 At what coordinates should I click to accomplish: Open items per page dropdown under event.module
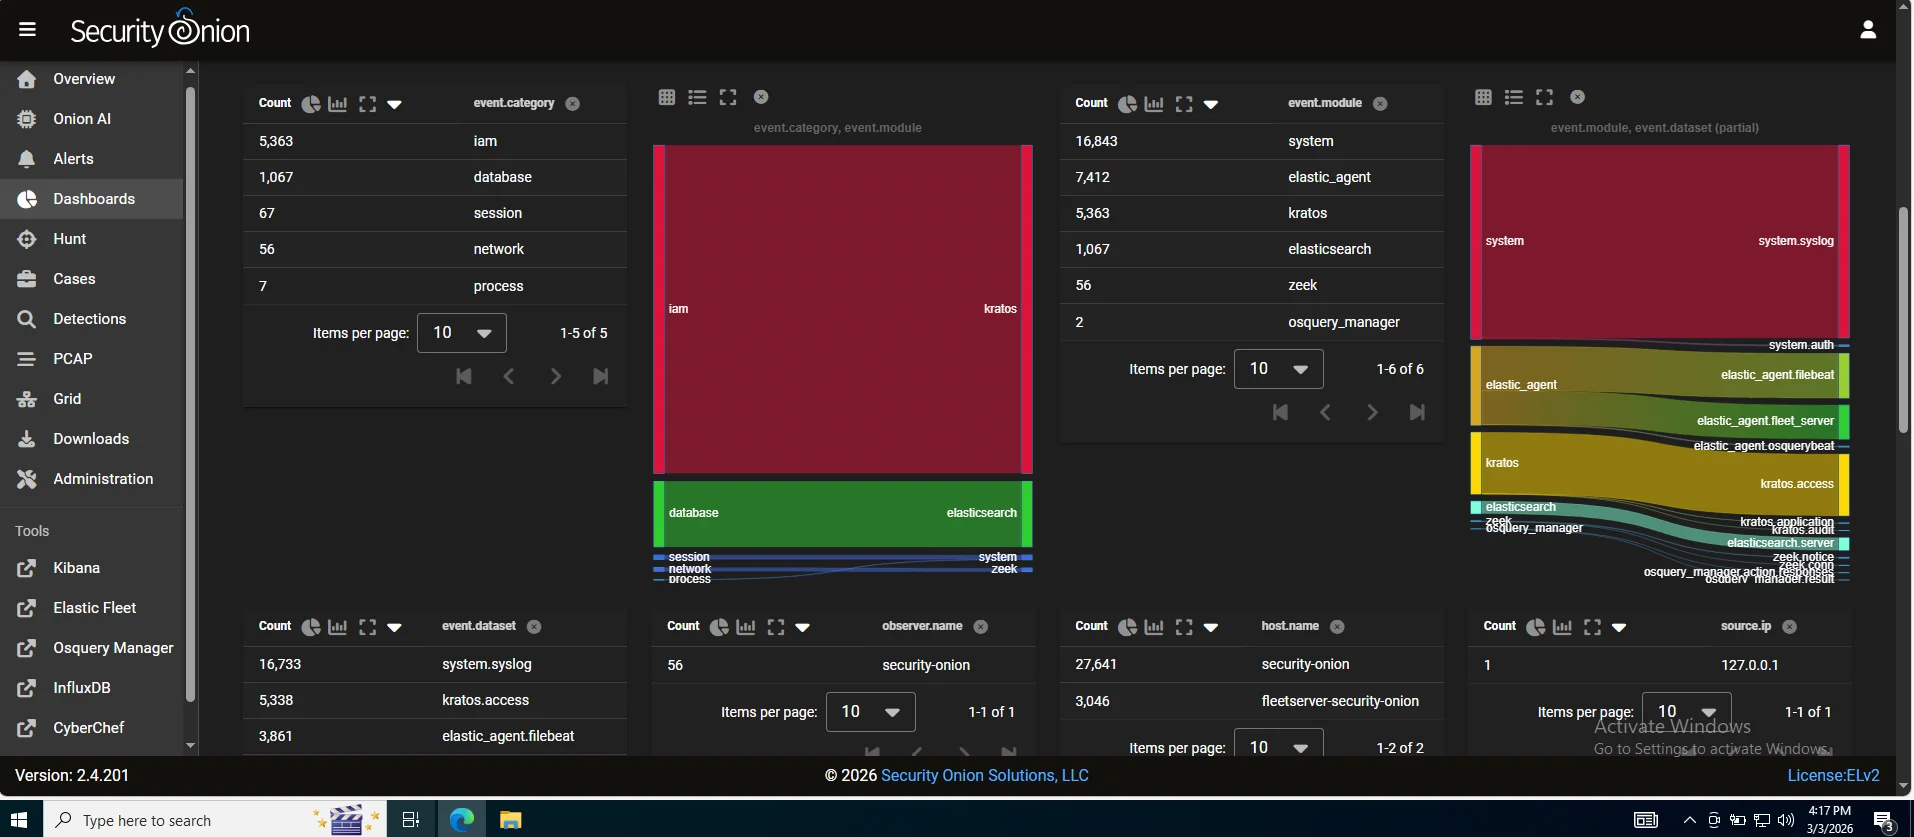pos(1278,369)
